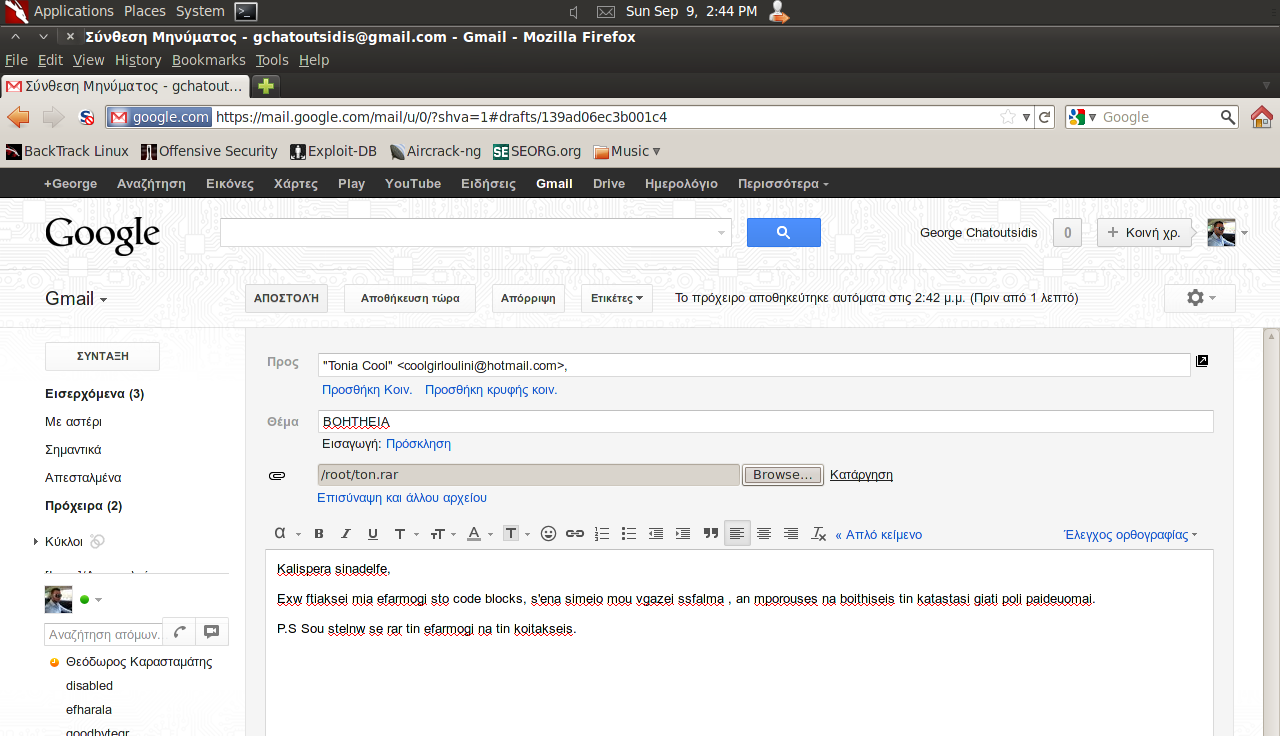The image size is (1280, 736).
Task: Start a phone call from chat
Action: point(179,632)
